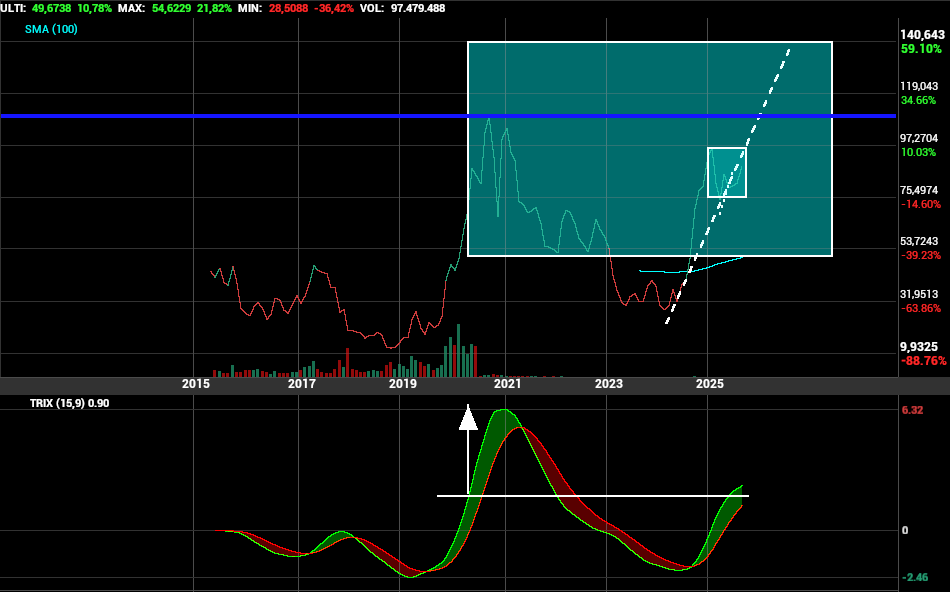Image resolution: width=950 pixels, height=592 pixels.
Task: Click the 10,78% change next to ULTI
Action: point(95,8)
